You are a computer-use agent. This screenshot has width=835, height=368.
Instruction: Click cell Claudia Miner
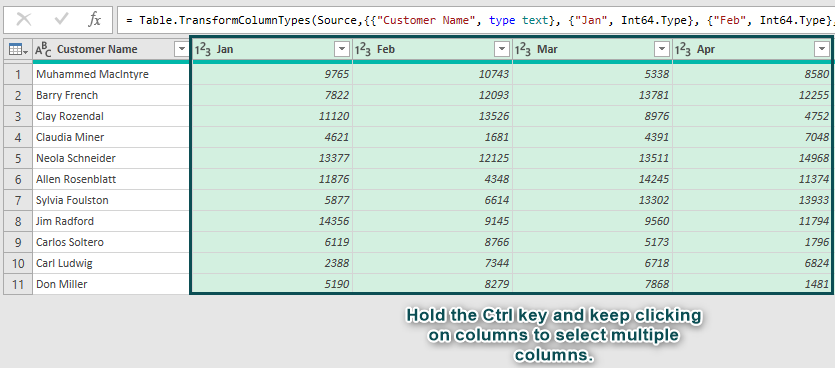[111, 137]
